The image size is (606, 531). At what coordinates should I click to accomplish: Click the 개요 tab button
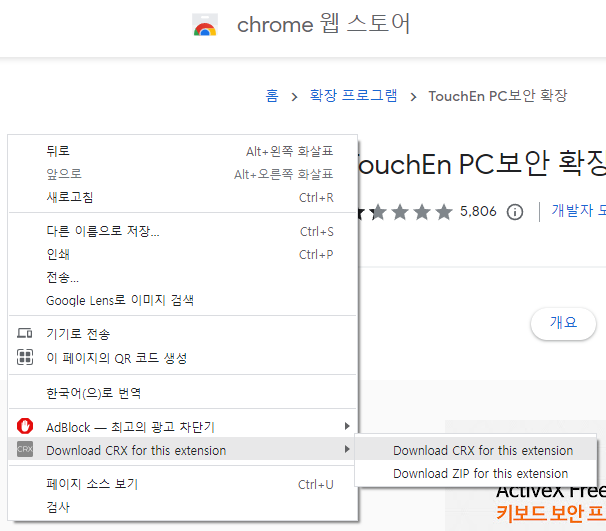(563, 323)
